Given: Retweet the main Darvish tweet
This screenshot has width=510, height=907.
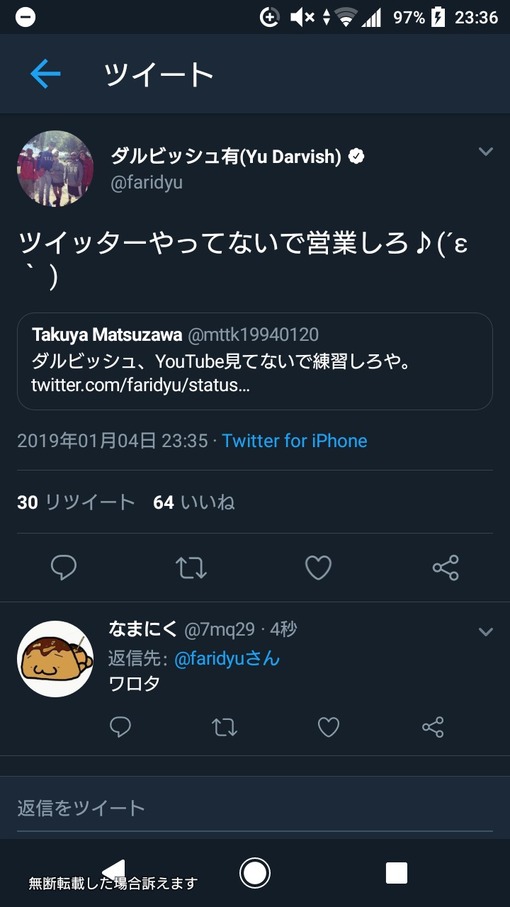Looking at the screenshot, I should pos(191,567).
